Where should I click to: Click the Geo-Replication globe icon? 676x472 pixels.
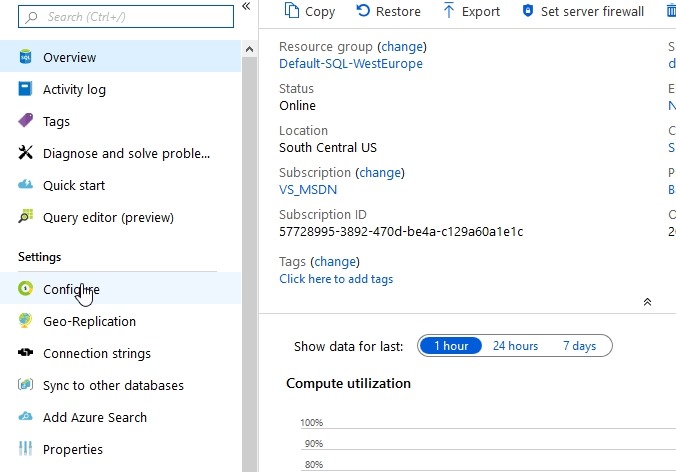[x=26, y=321]
